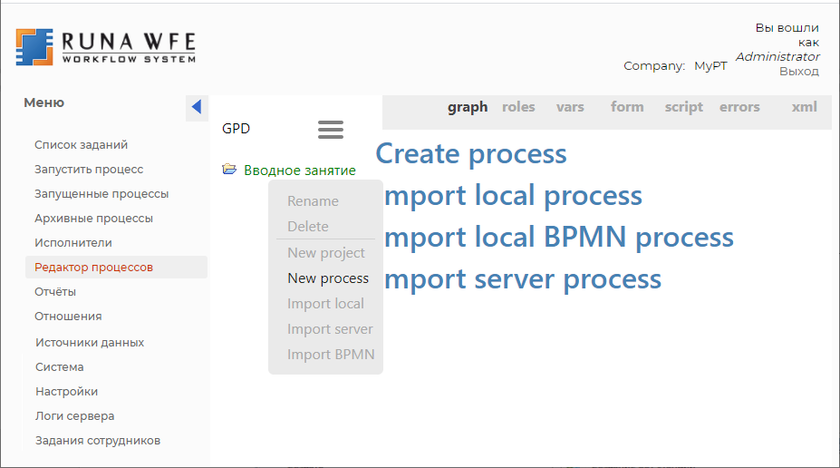Screen dimensions: 840x468
Task: Click the RUNA WFE logo
Action: [106, 47]
